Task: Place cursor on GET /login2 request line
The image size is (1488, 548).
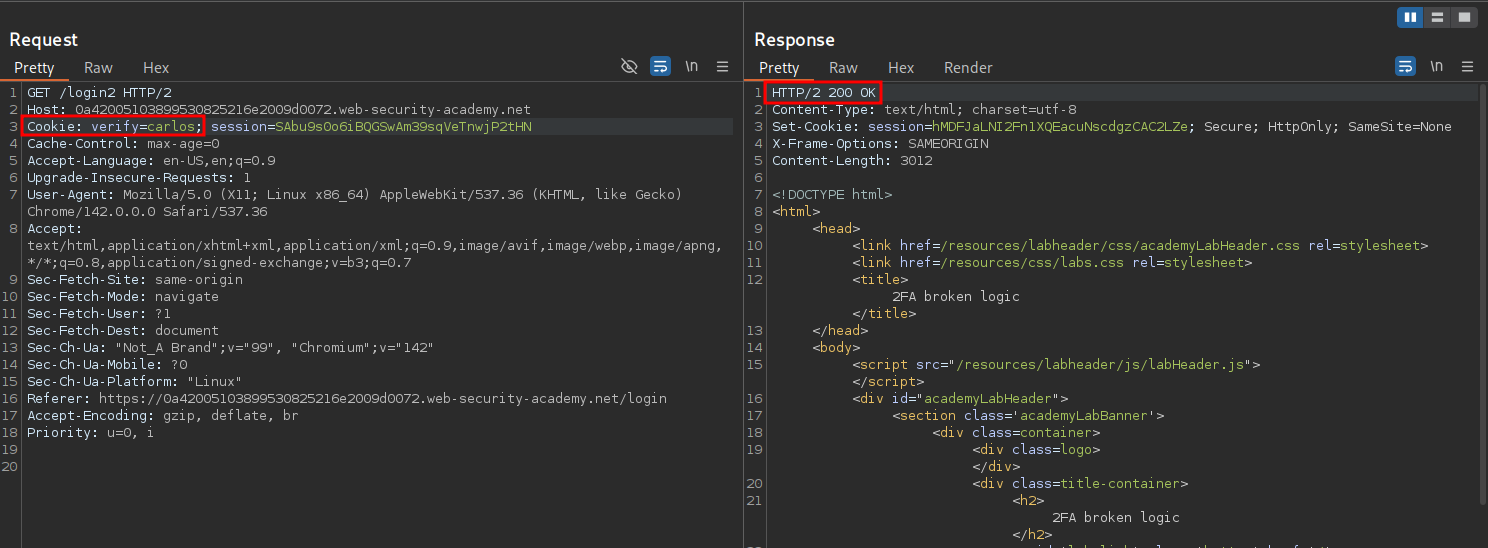Action: pyautogui.click(x=99, y=93)
